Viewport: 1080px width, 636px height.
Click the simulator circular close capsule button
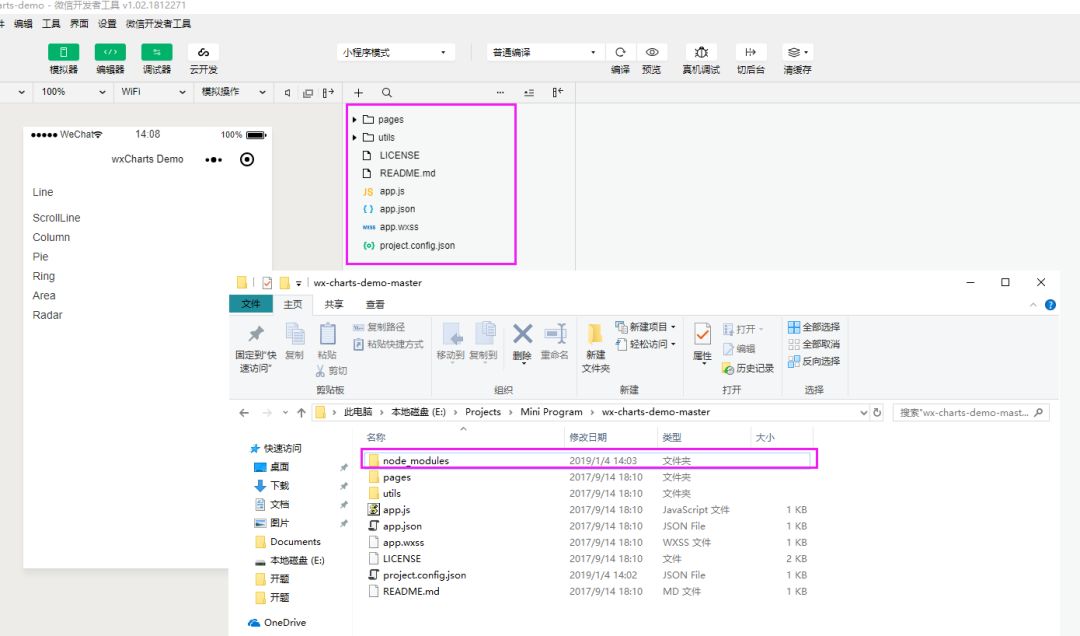point(247,160)
